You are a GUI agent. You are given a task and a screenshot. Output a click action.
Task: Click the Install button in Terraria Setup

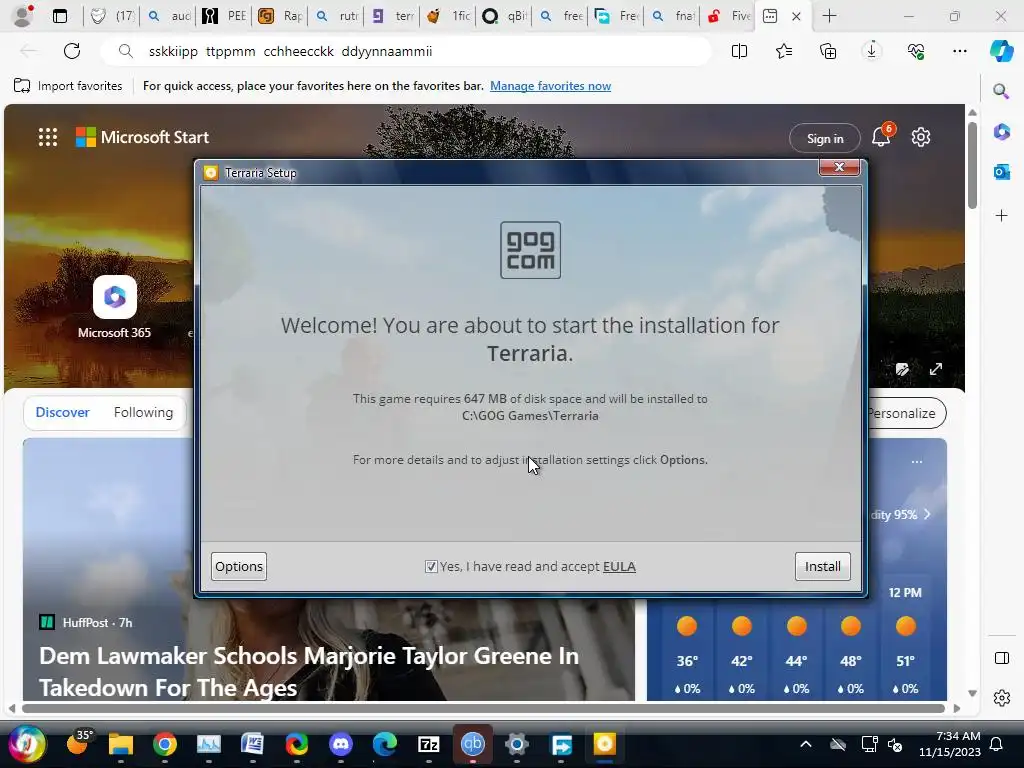pos(822,566)
